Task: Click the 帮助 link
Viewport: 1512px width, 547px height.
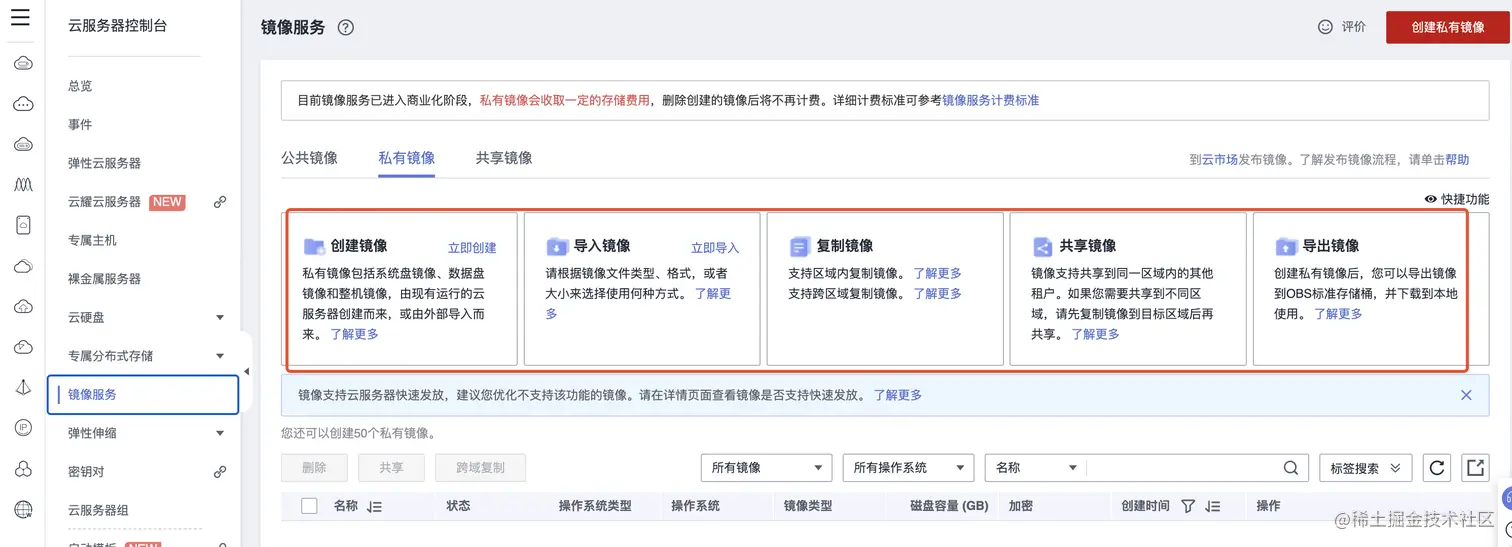Action: [1457, 159]
